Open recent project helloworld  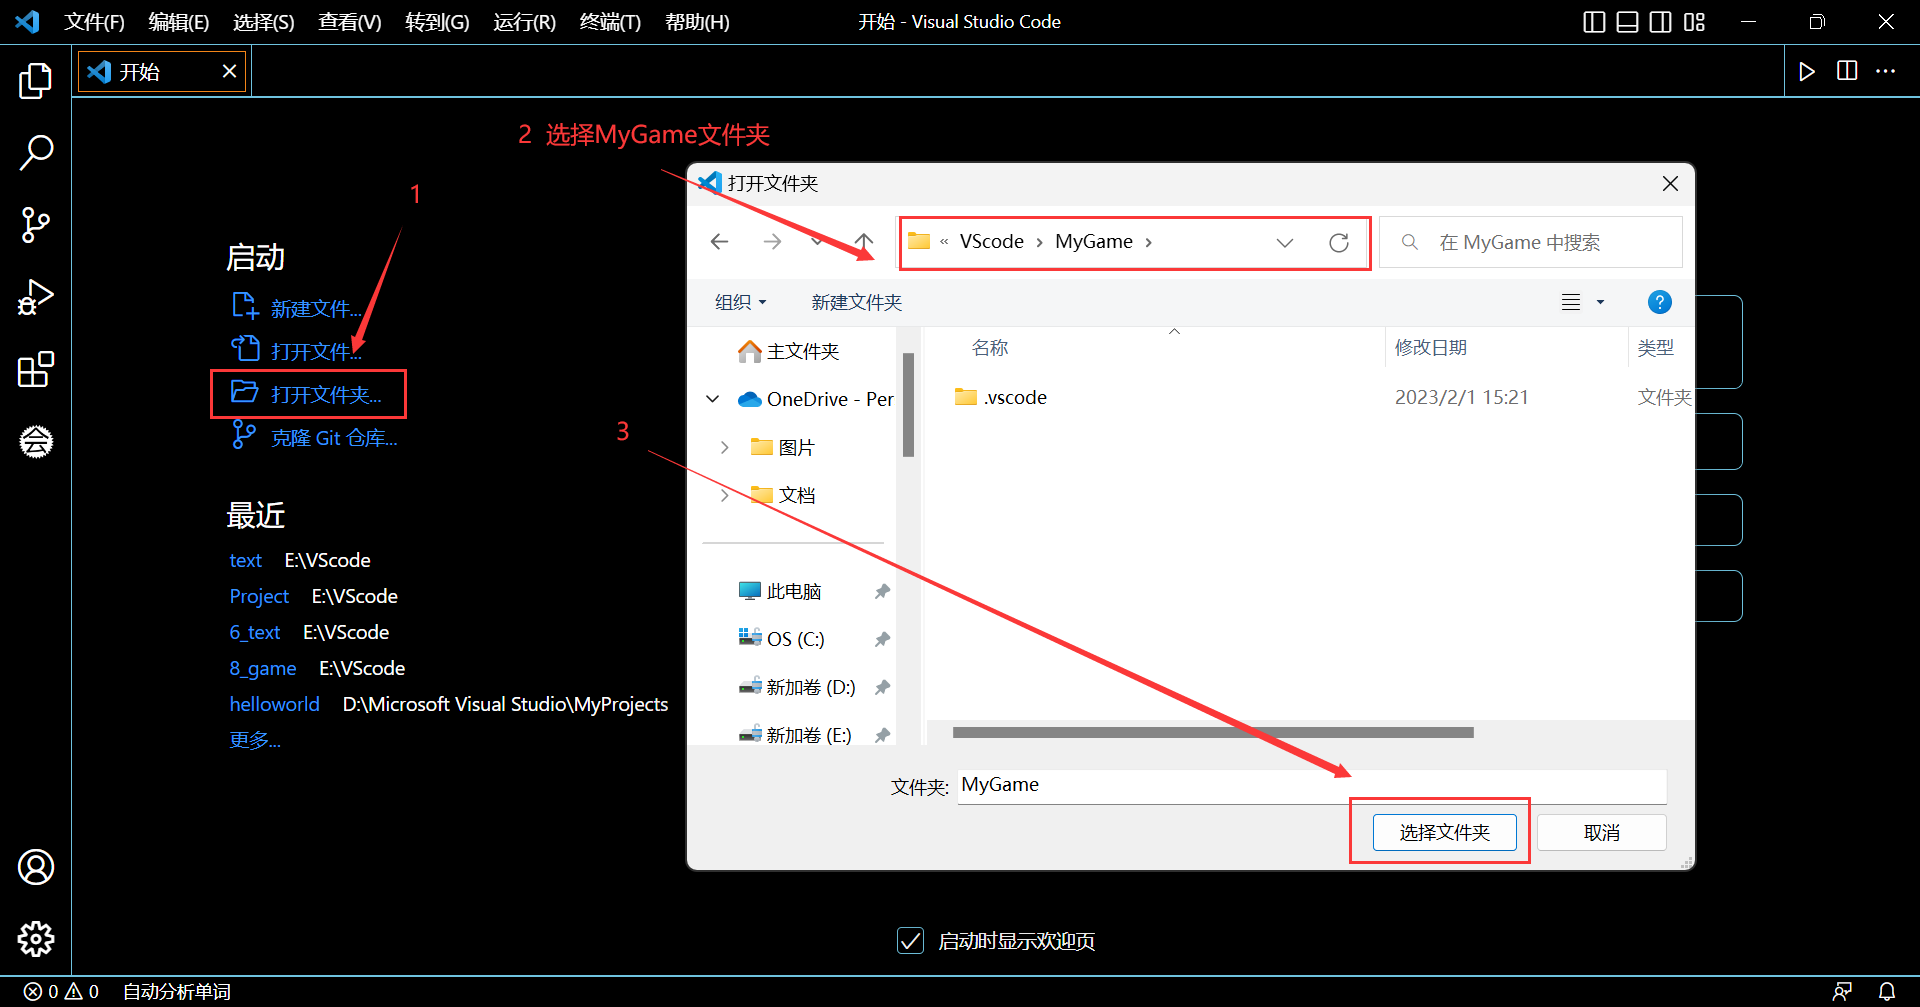pyautogui.click(x=274, y=704)
